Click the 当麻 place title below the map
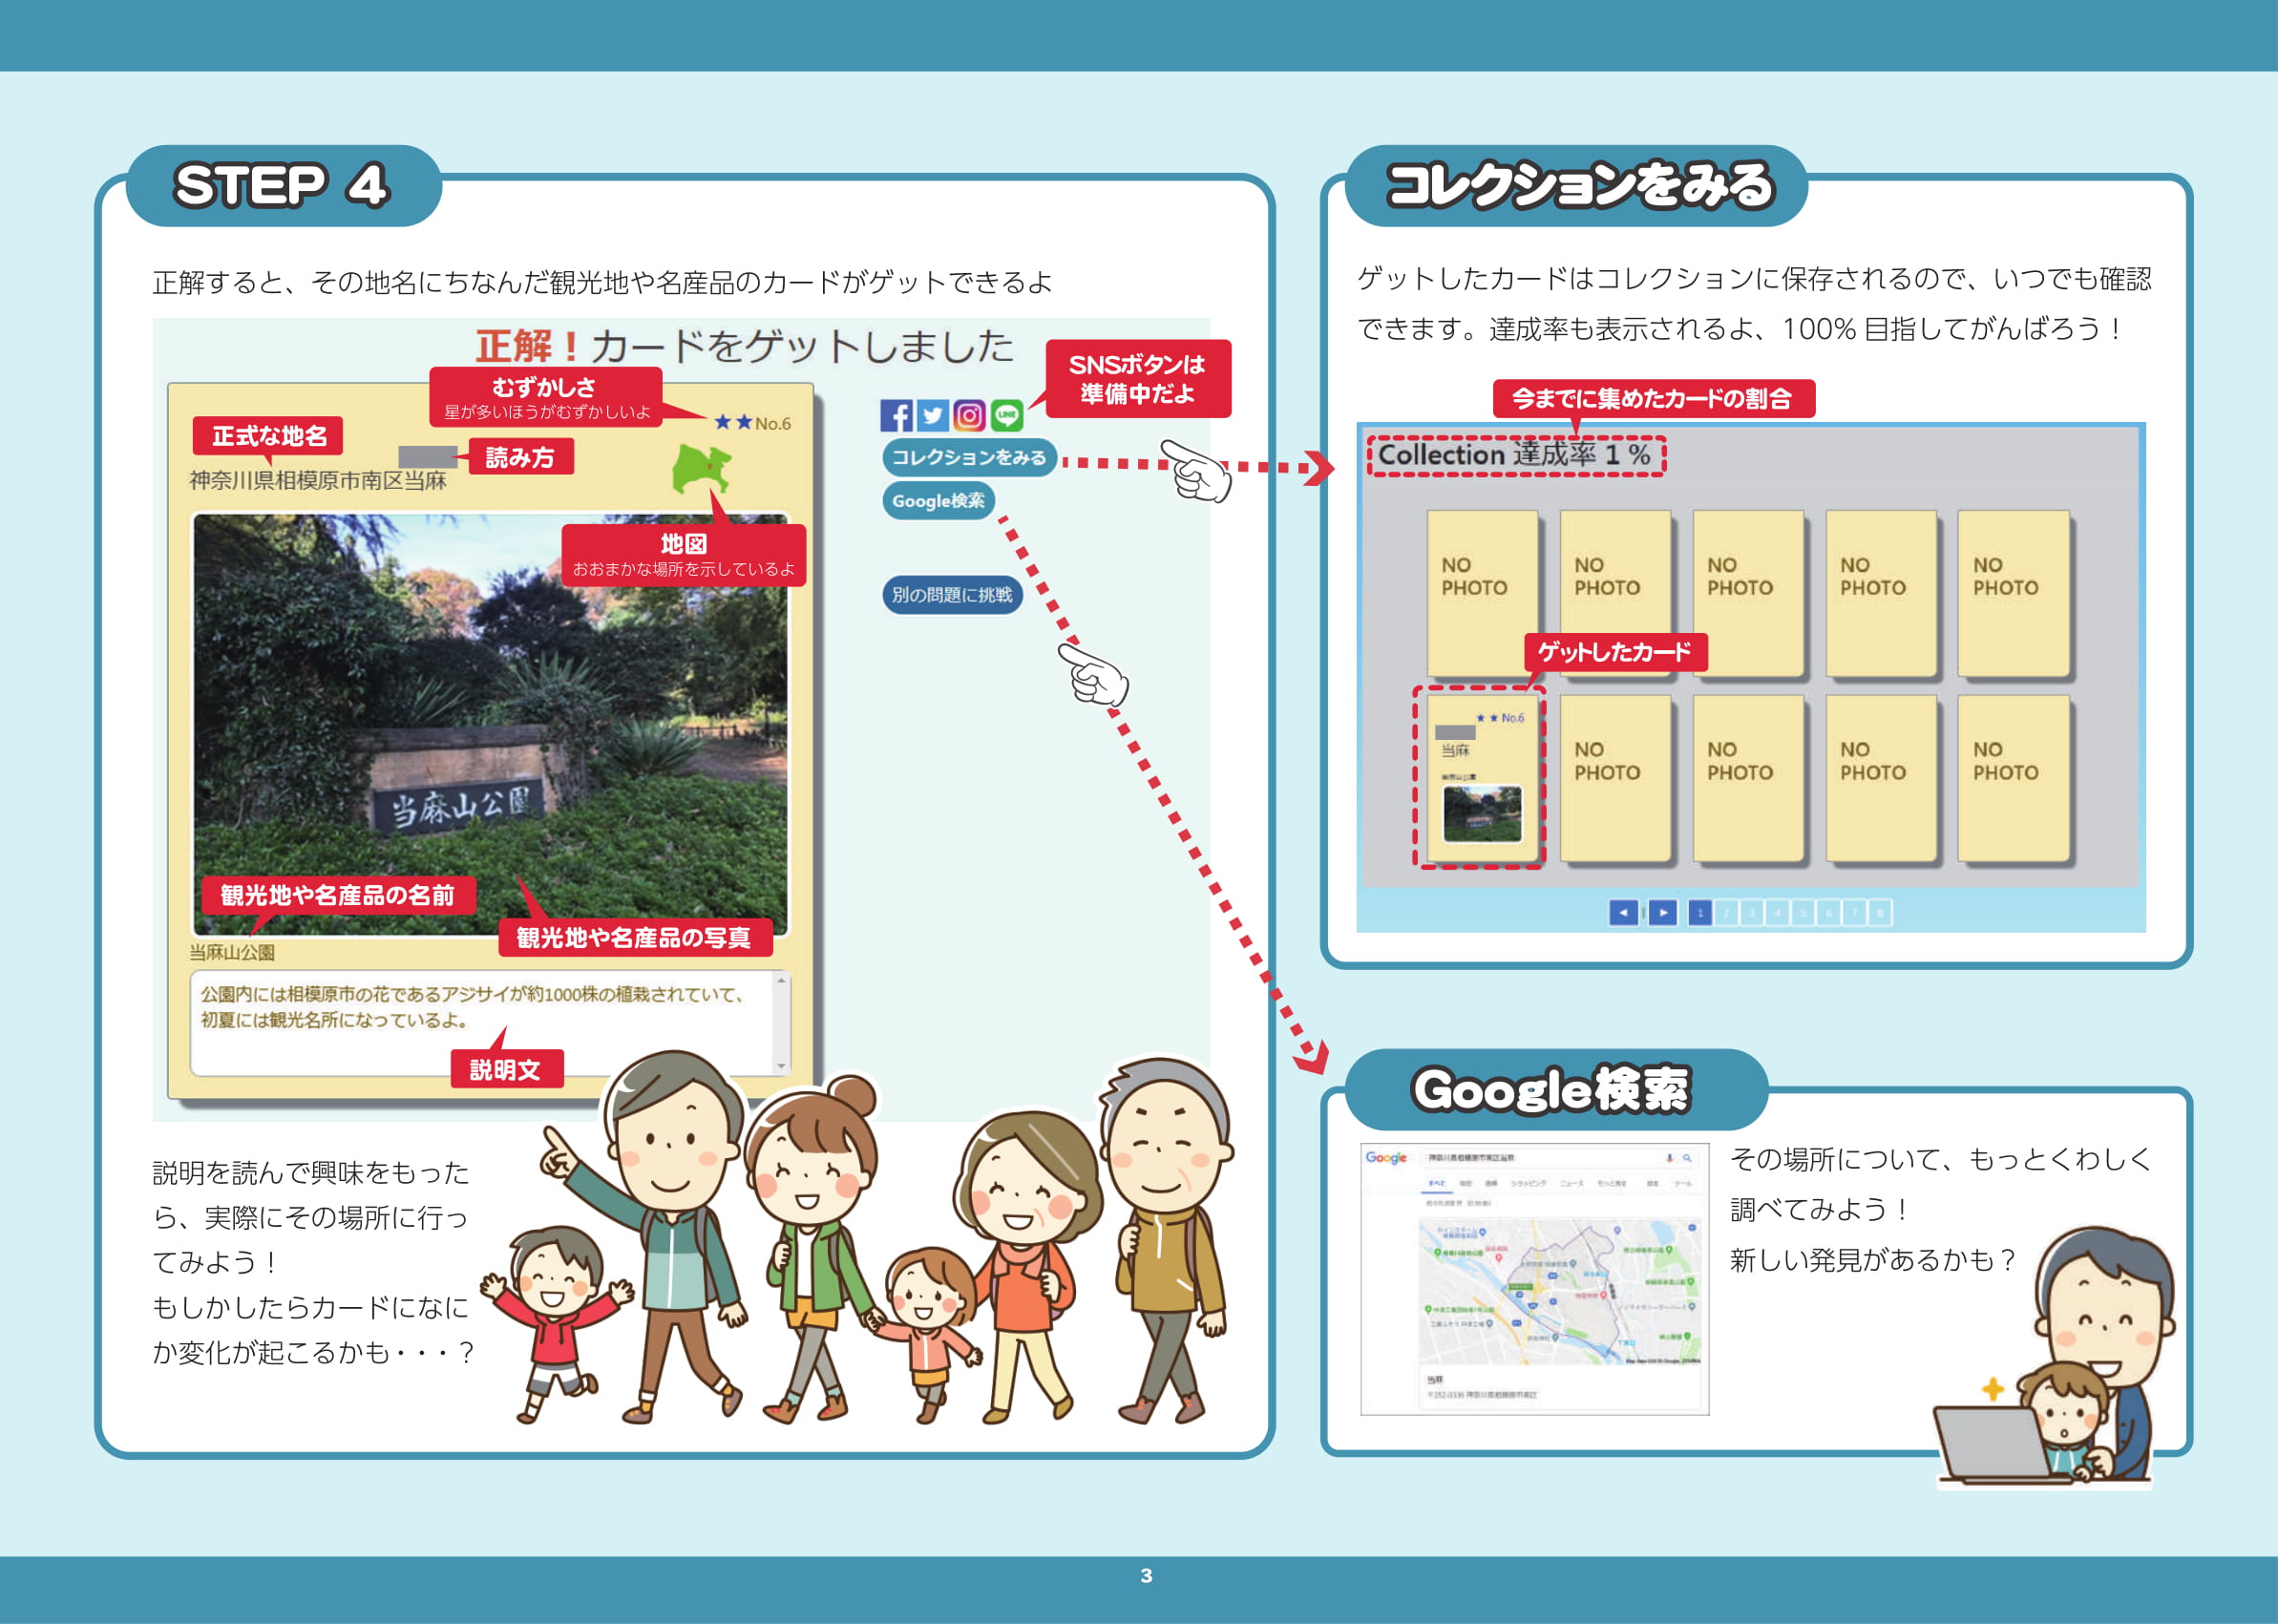Viewport: 2278px width, 1624px height. click(1435, 1379)
